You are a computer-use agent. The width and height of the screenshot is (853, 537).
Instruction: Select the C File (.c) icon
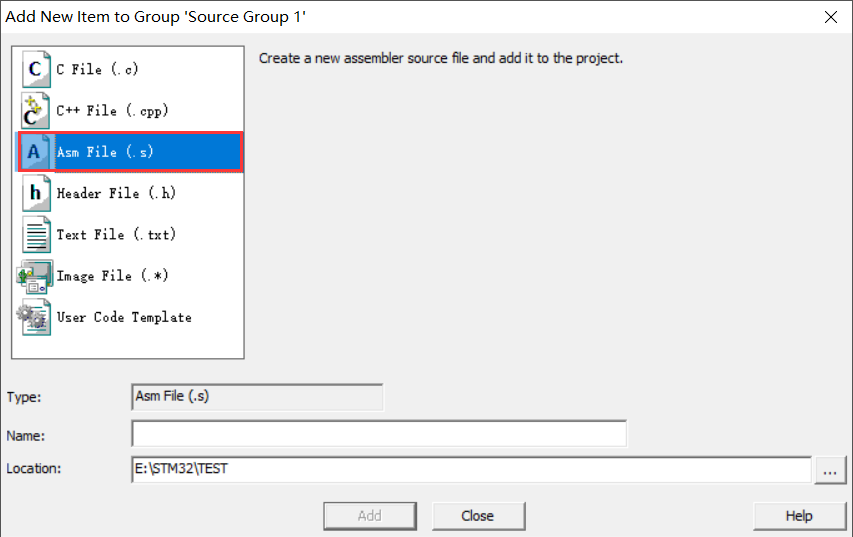click(36, 69)
